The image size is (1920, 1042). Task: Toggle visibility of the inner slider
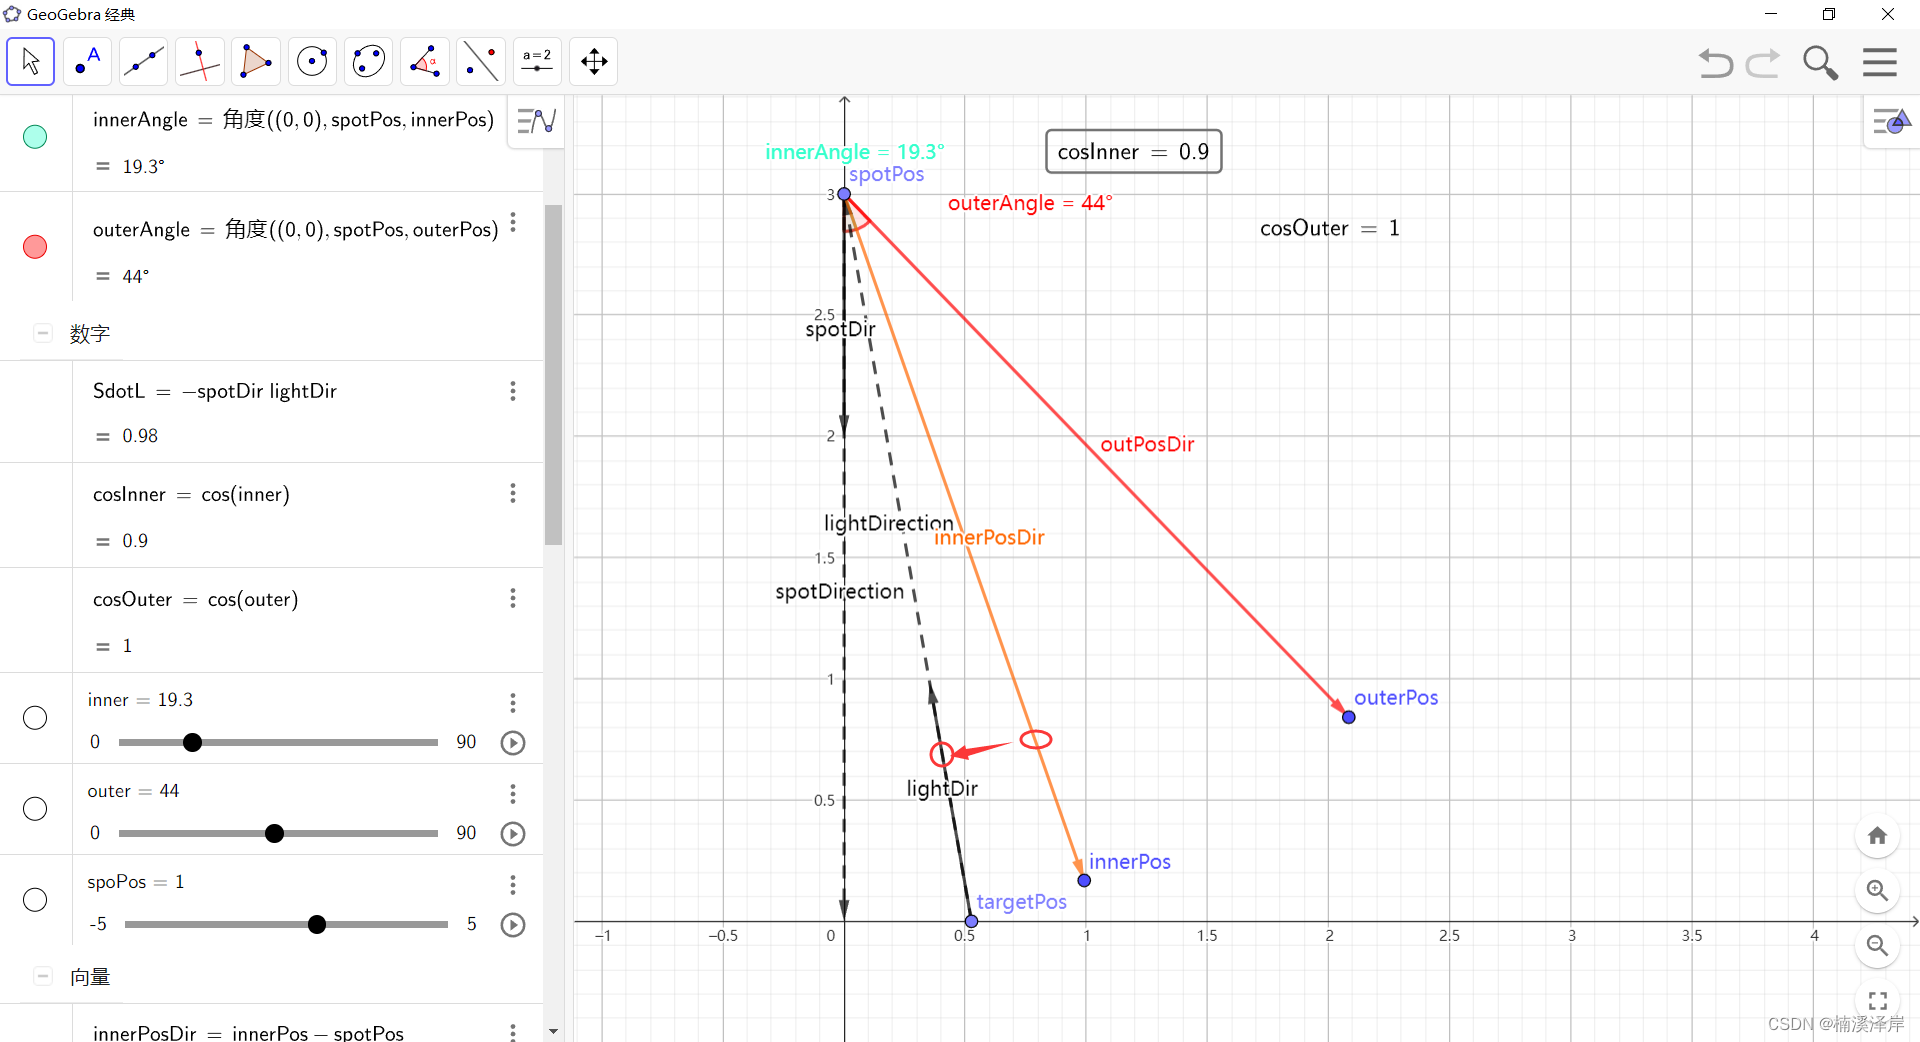[x=35, y=718]
